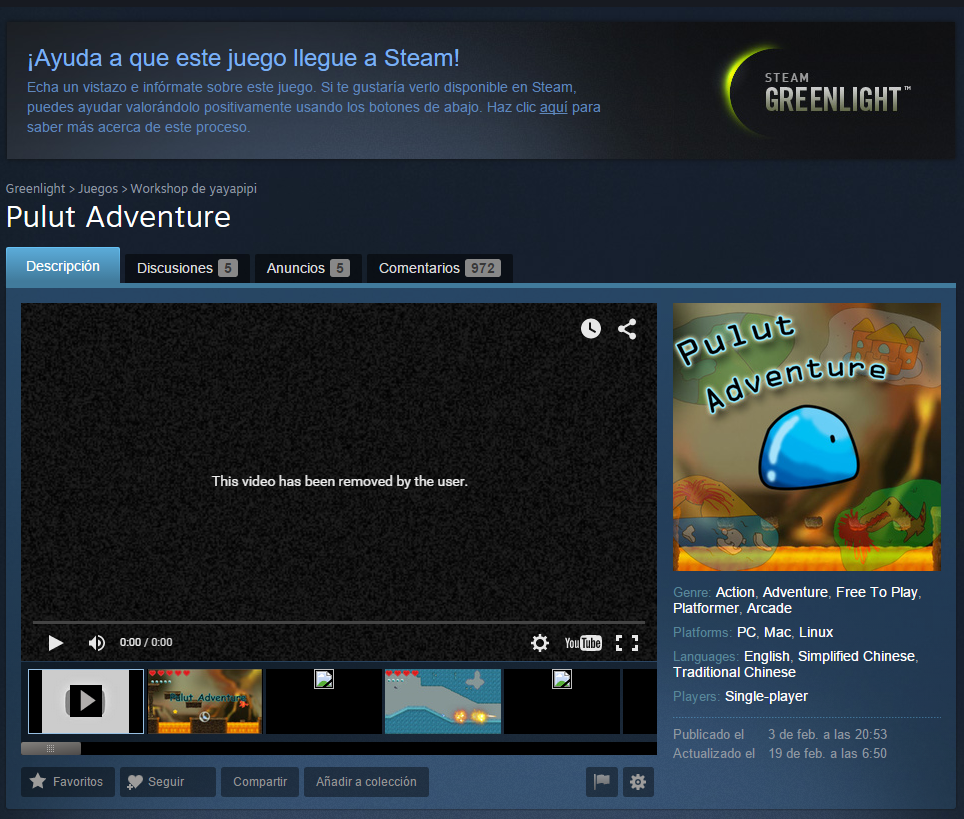Click the '19 de feb. a las 6:50' date
Screen dimensions: 964x819
(x=828, y=753)
